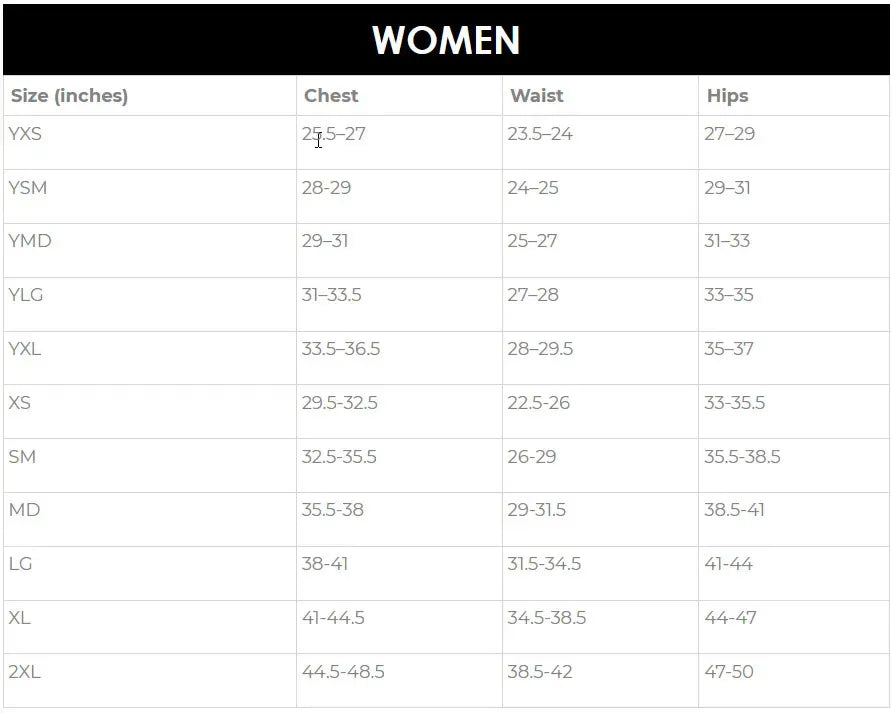Select the Waist column header
The height and width of the screenshot is (713, 892).
coord(537,96)
